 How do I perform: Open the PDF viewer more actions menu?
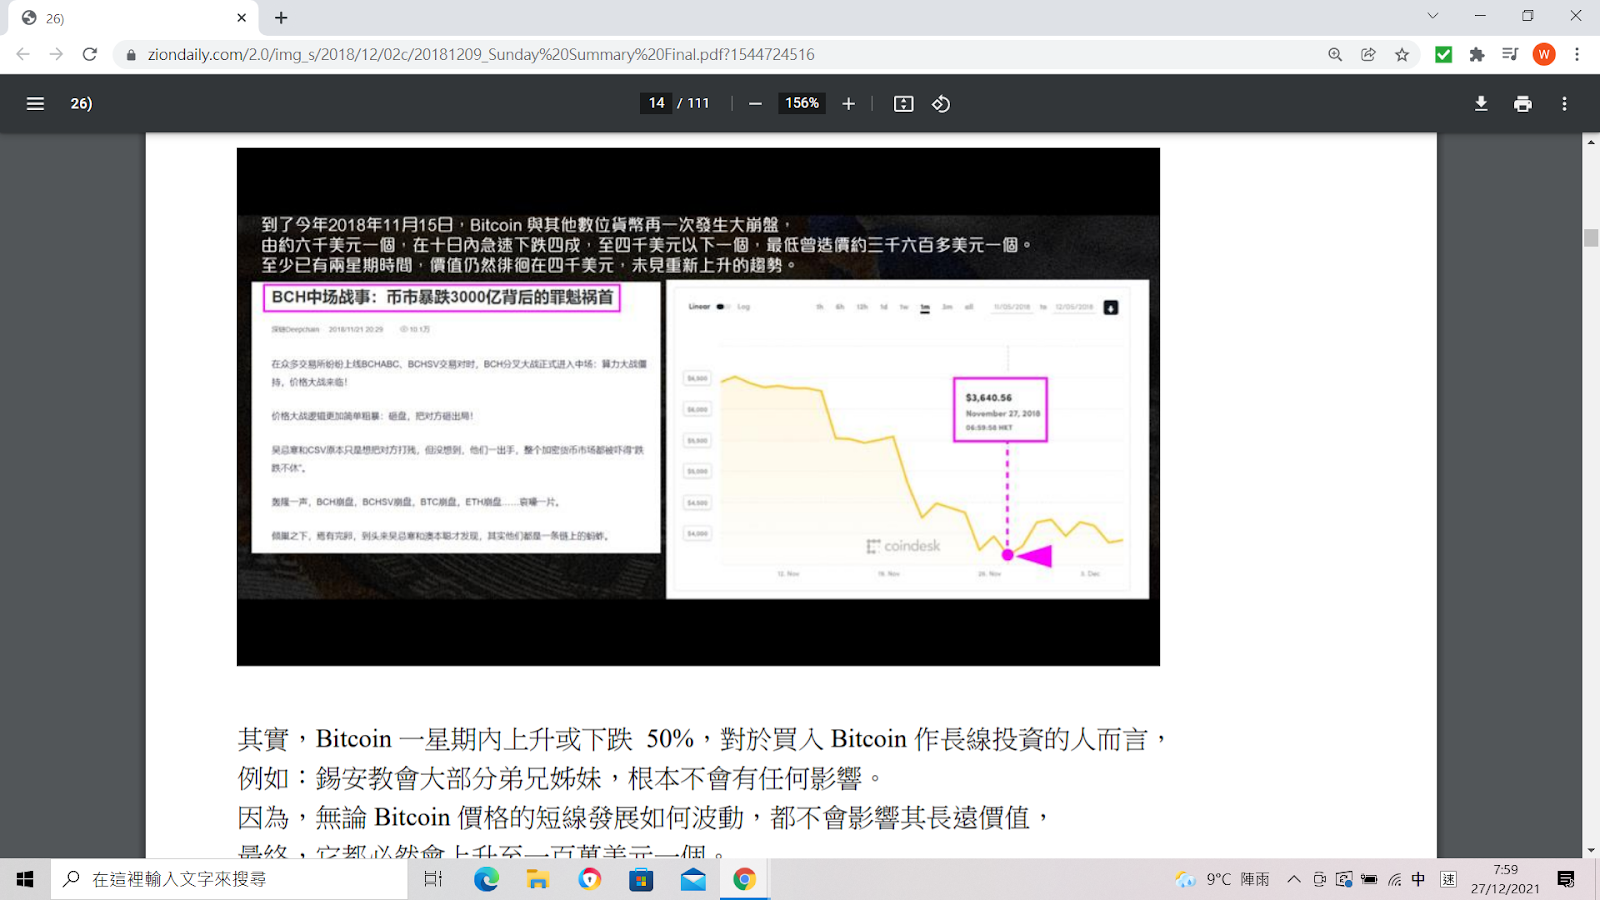[1565, 103]
